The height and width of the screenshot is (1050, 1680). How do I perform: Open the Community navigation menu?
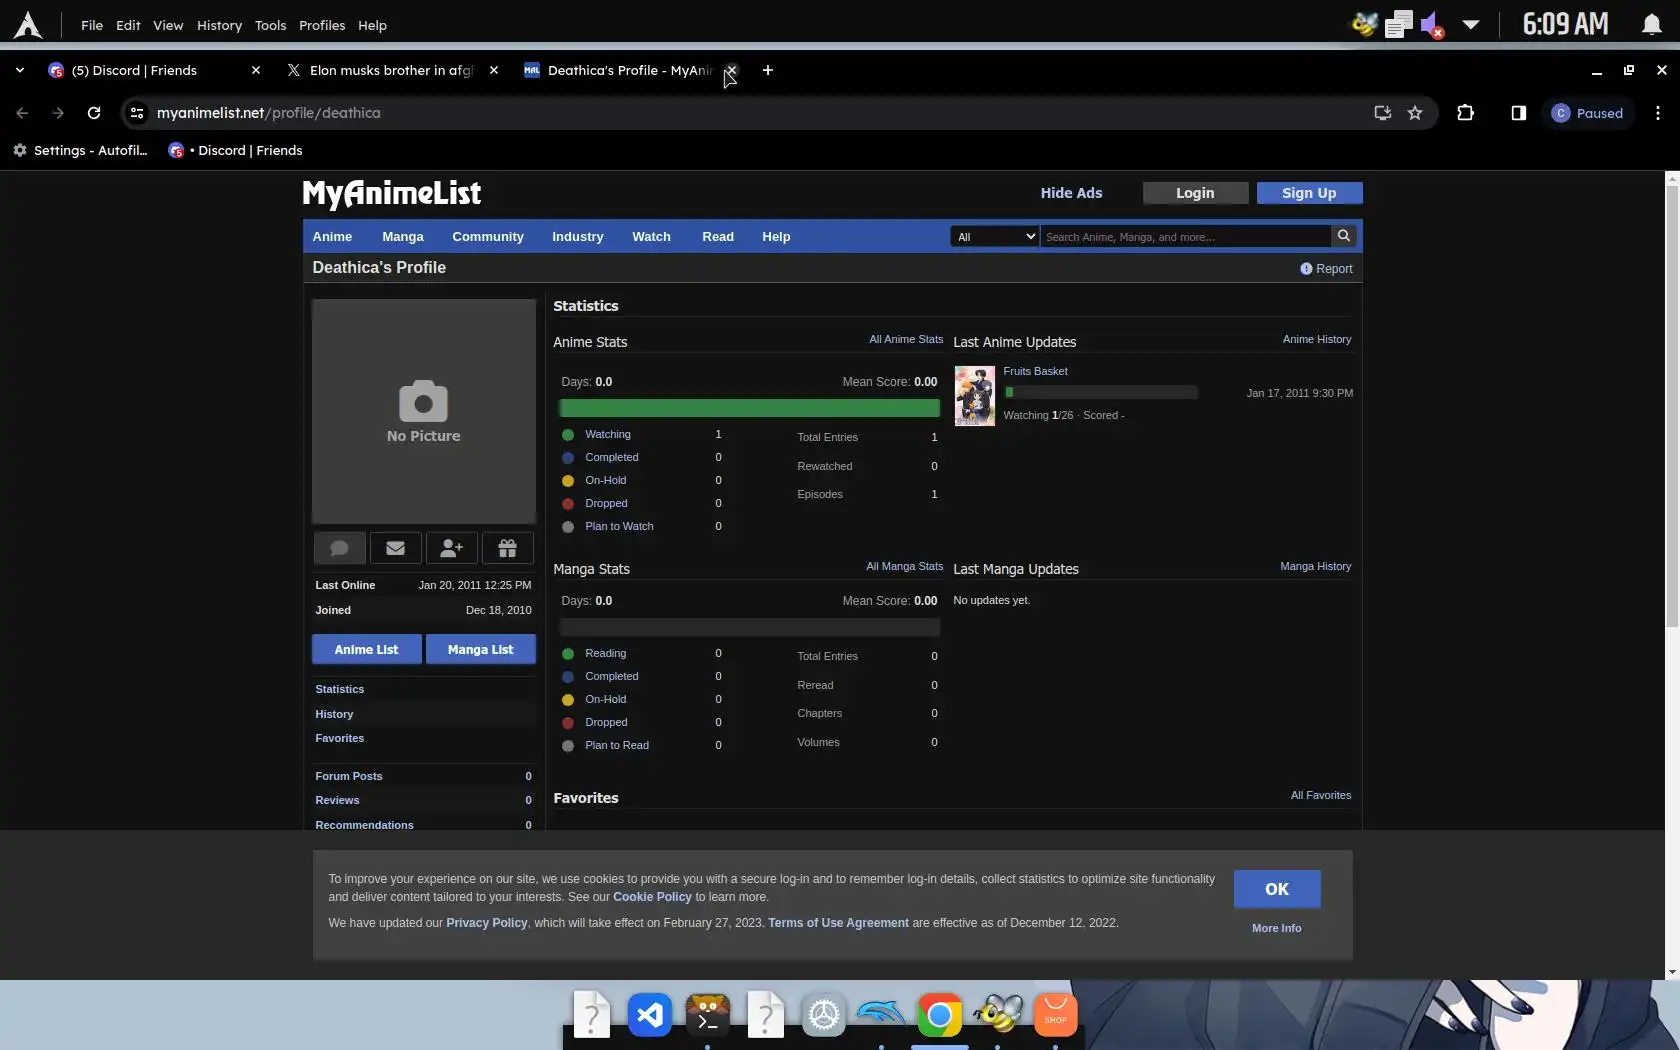(488, 237)
